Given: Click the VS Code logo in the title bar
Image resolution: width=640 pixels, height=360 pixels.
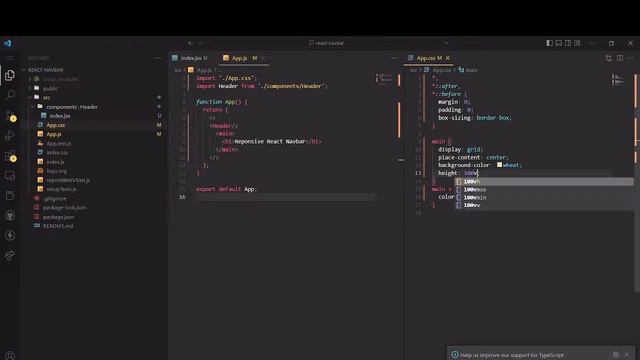Looking at the screenshot, I should tap(7, 43).
